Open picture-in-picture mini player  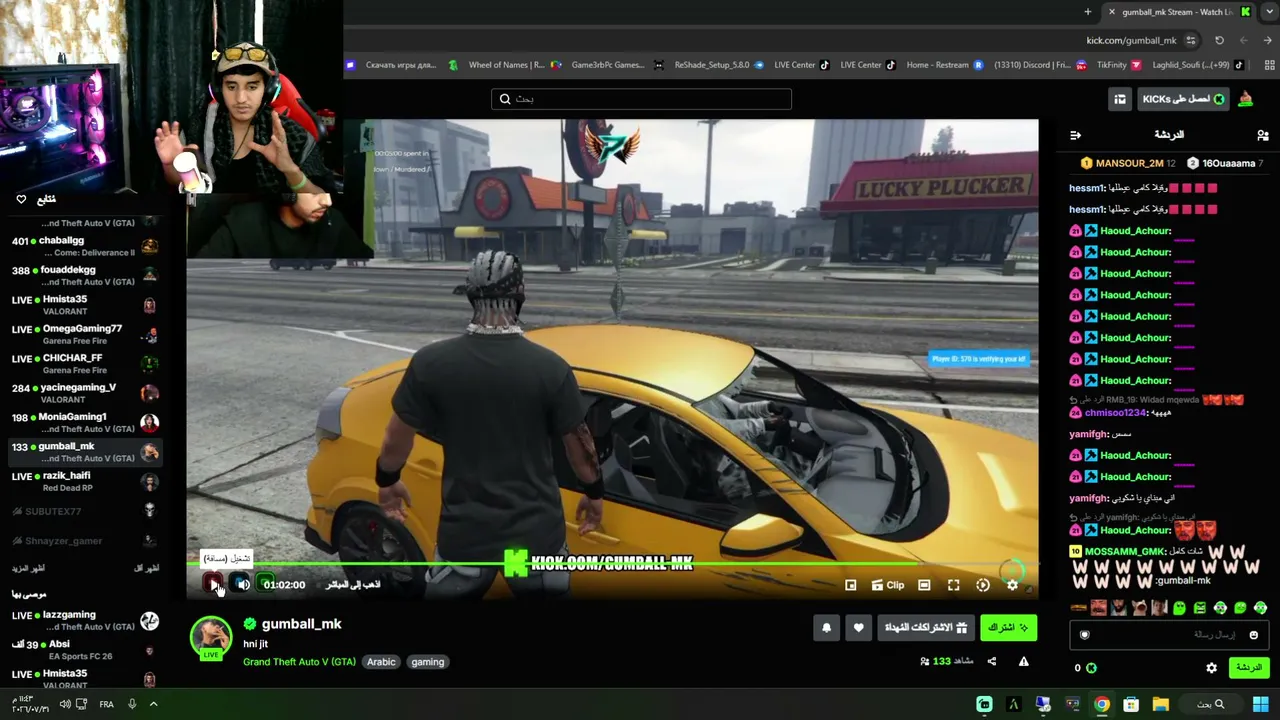click(851, 585)
